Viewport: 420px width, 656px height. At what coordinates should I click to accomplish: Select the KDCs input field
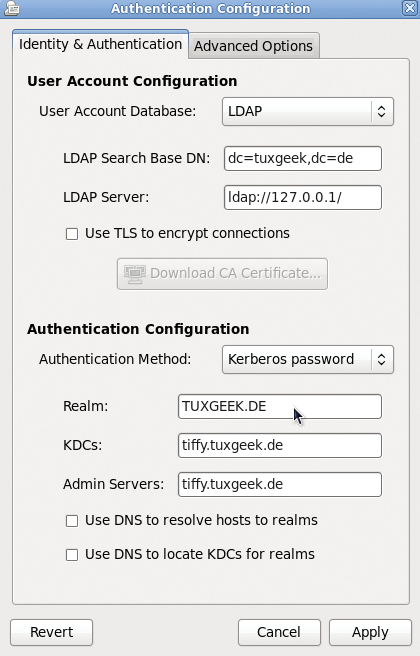pyautogui.click(x=280, y=445)
